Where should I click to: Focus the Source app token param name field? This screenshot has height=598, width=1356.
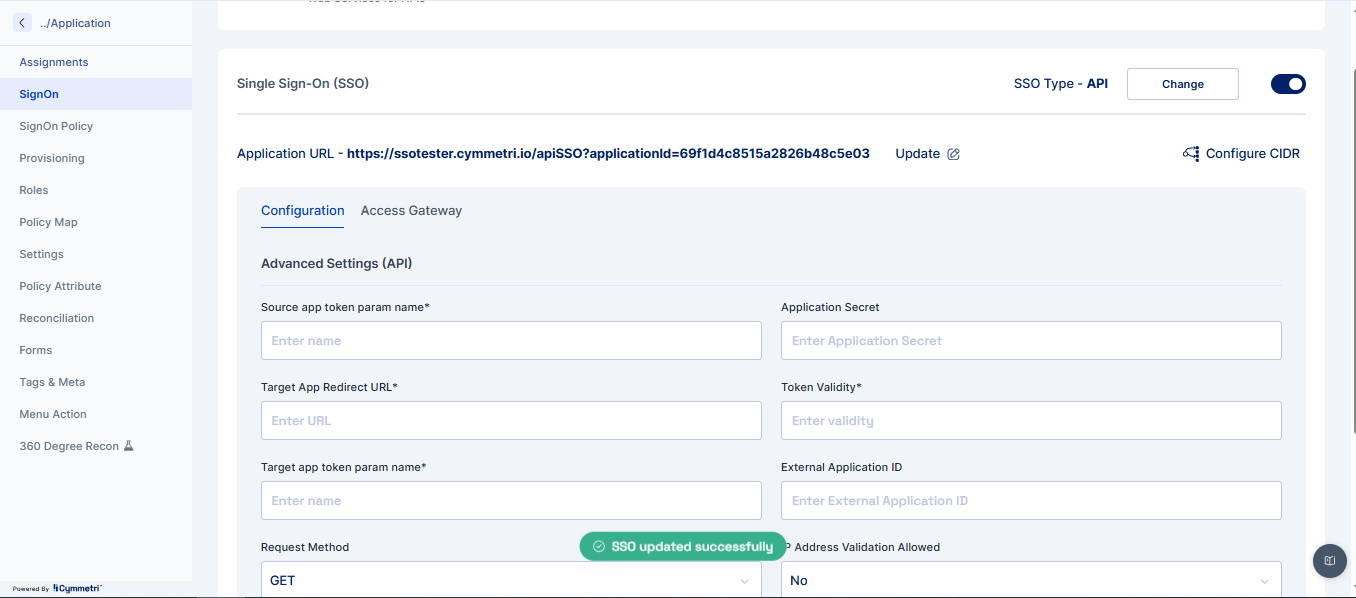tap(511, 340)
